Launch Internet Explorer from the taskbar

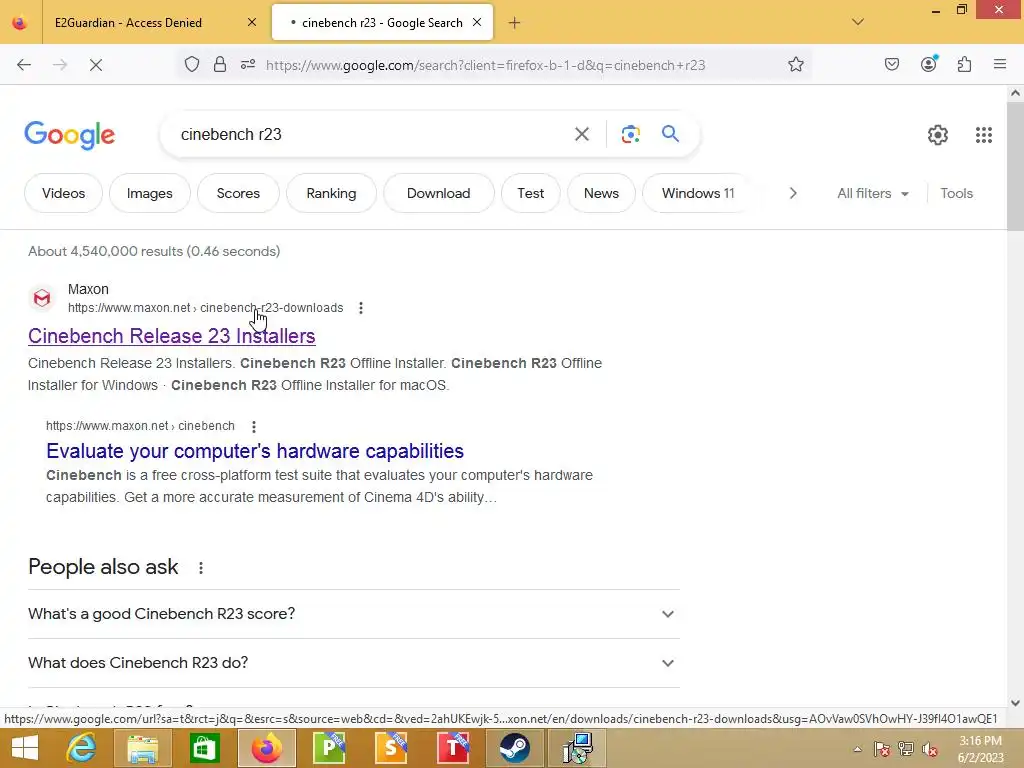[81, 748]
